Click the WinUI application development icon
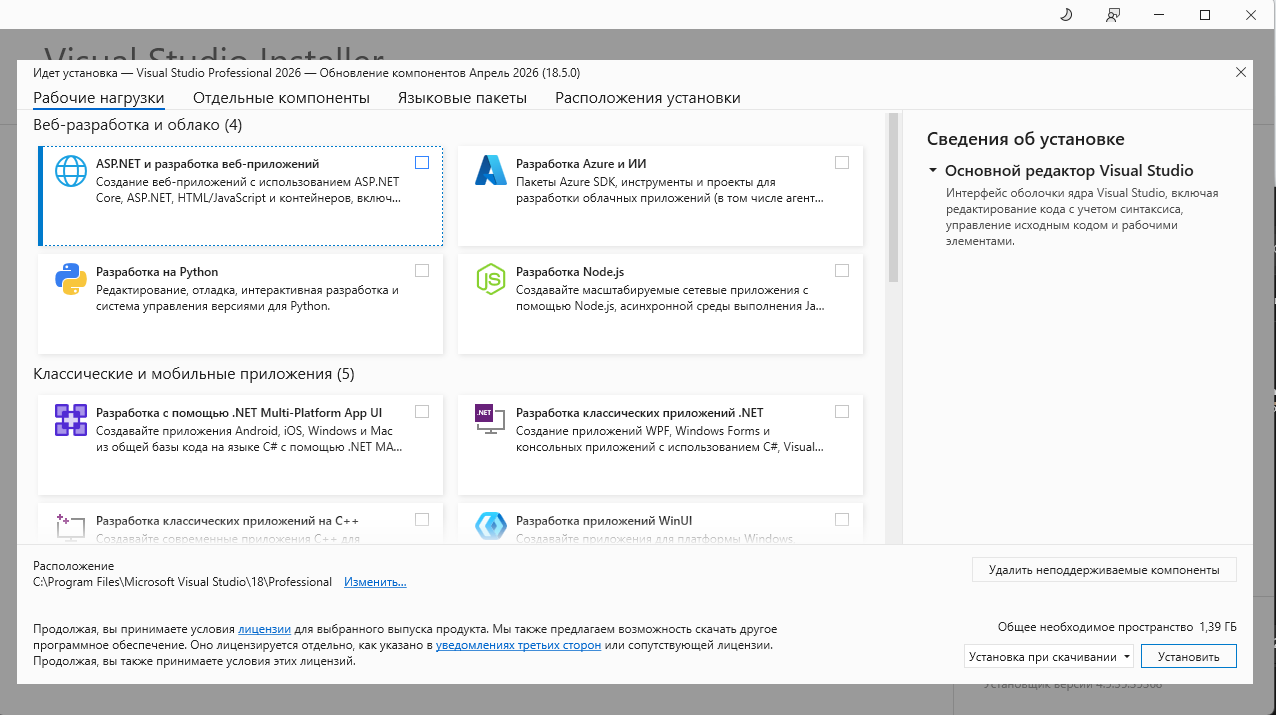This screenshot has width=1276, height=715. click(x=491, y=527)
